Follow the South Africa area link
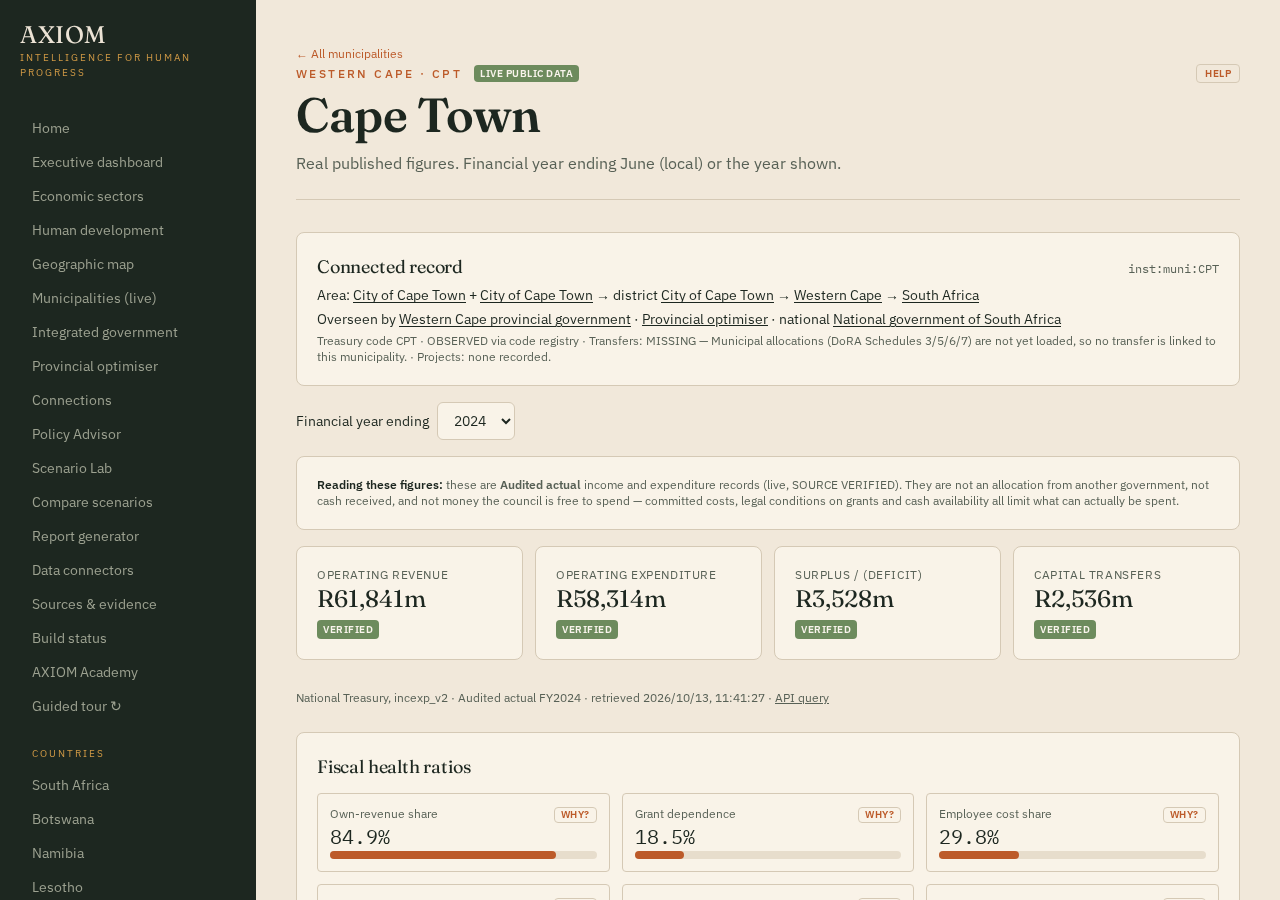This screenshot has width=1280, height=900. click(940, 295)
